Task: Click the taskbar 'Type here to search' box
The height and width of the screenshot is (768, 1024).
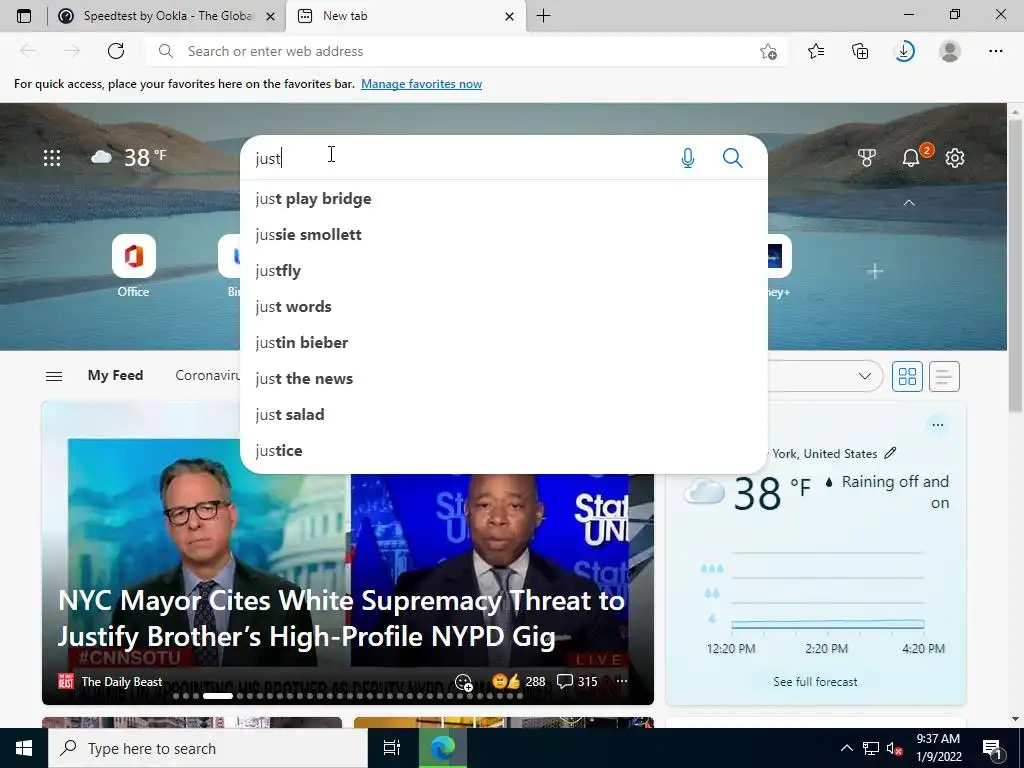Action: (x=208, y=748)
